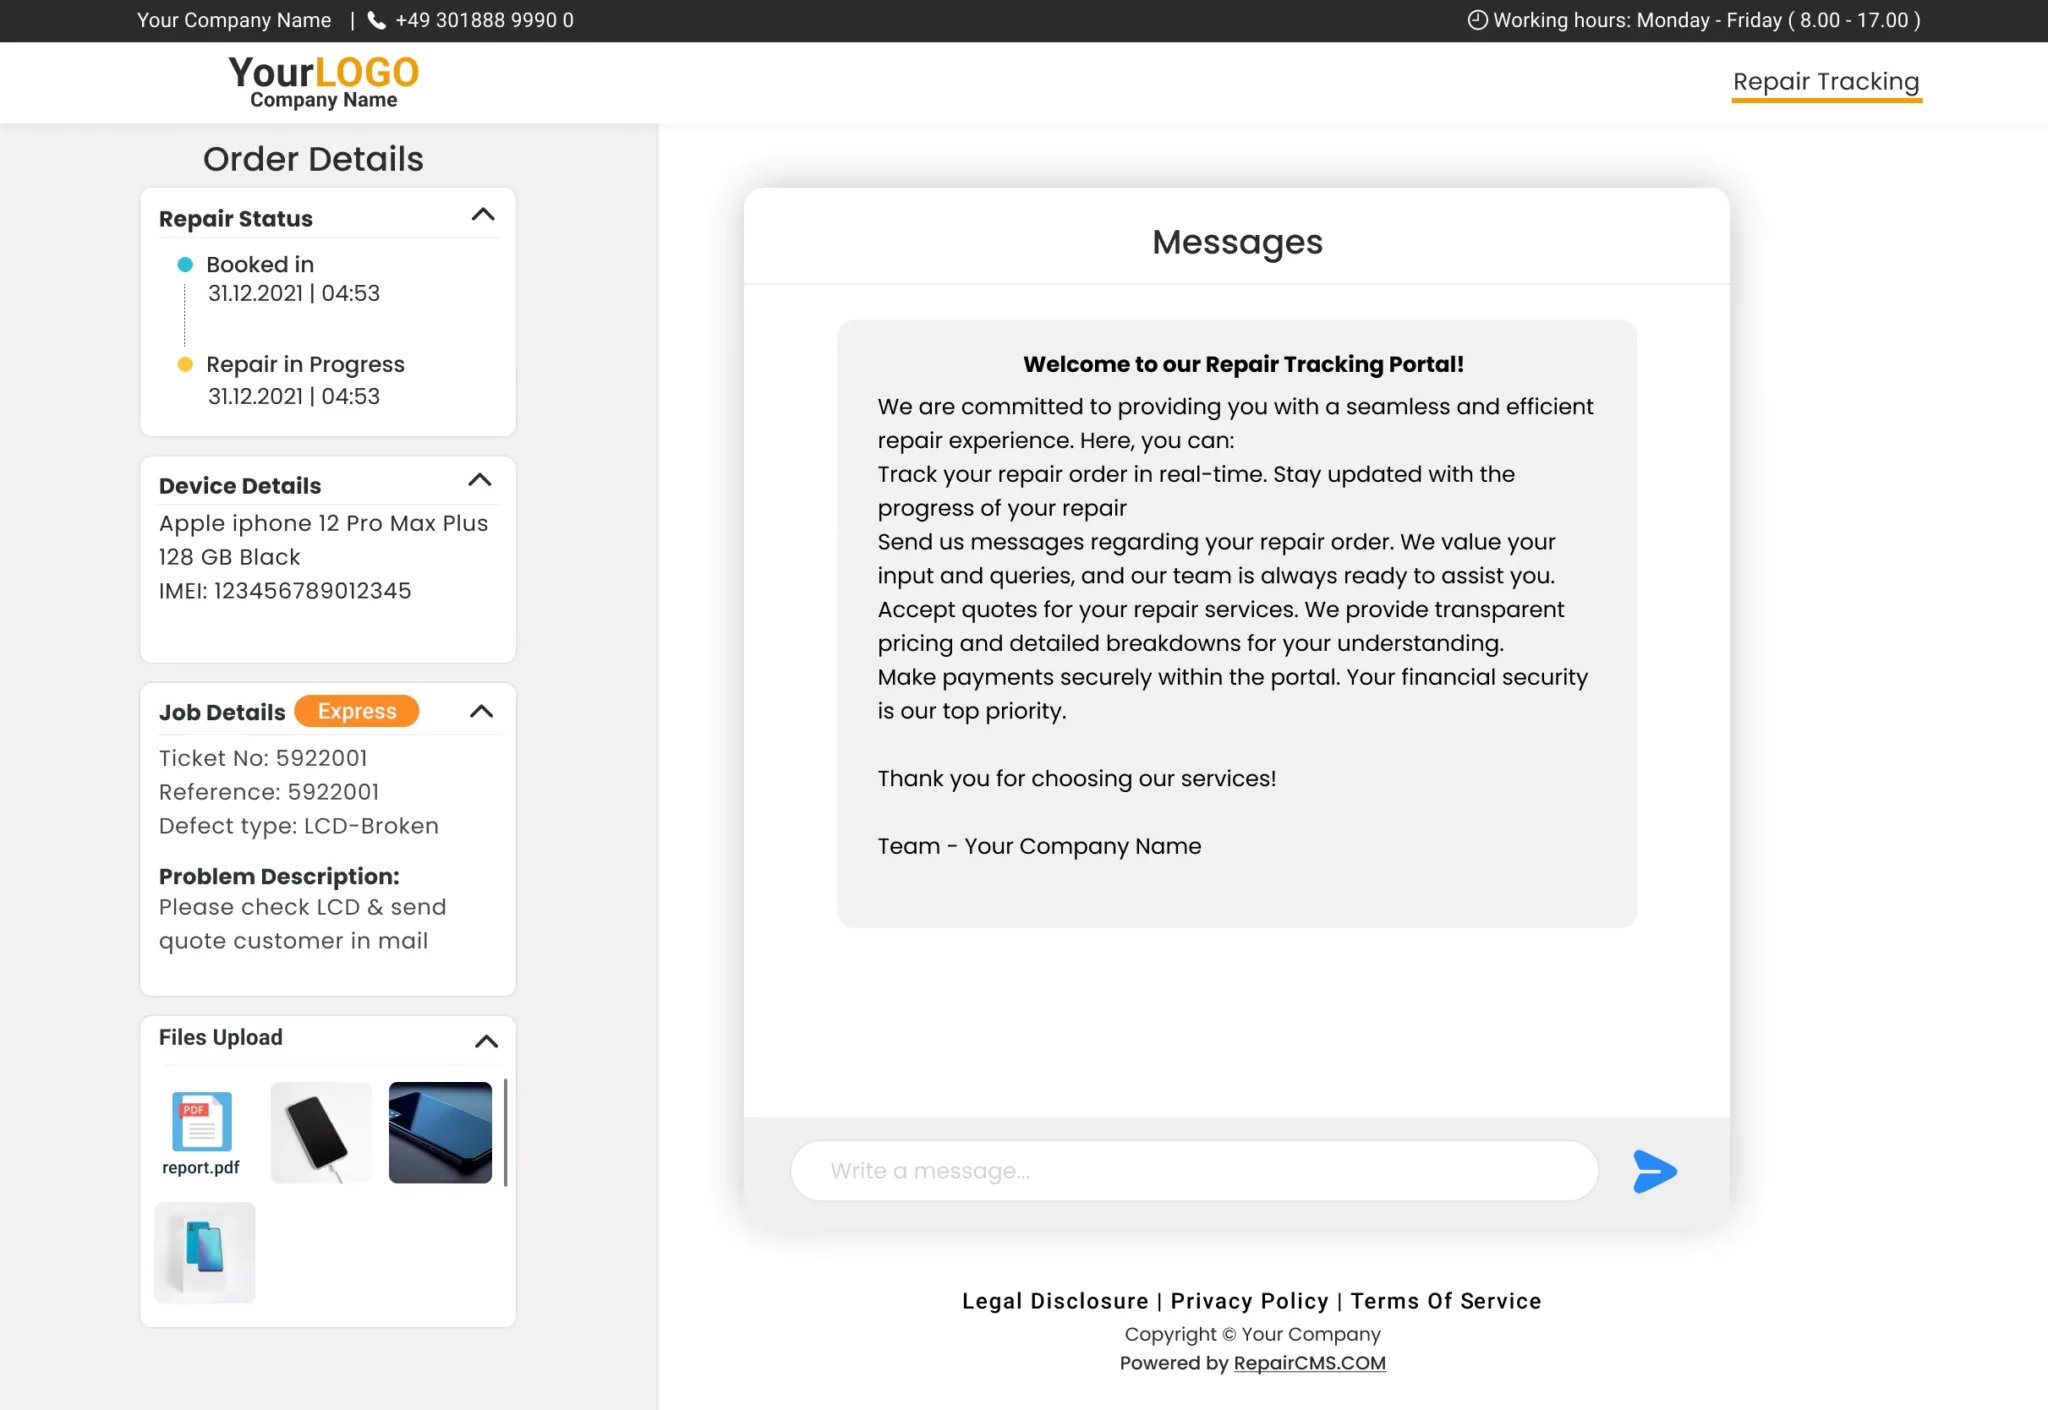Open the Repair Tracking tab
The width and height of the screenshot is (2048, 1410).
tap(1825, 82)
